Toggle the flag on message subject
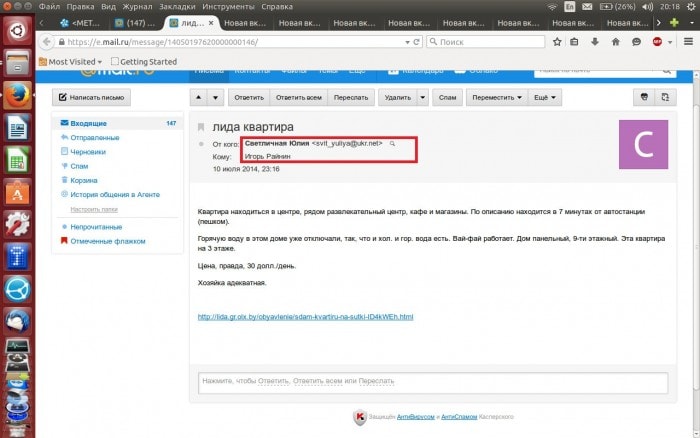Image resolution: width=700 pixels, height=438 pixels. tap(201, 127)
